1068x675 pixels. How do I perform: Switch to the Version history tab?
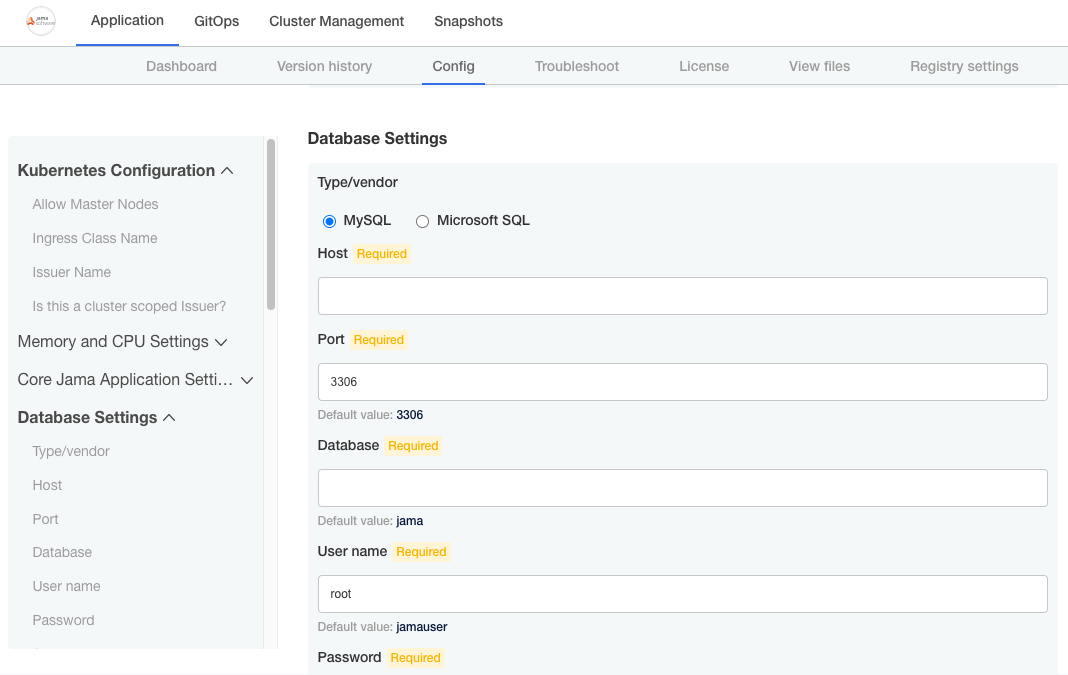click(x=324, y=66)
